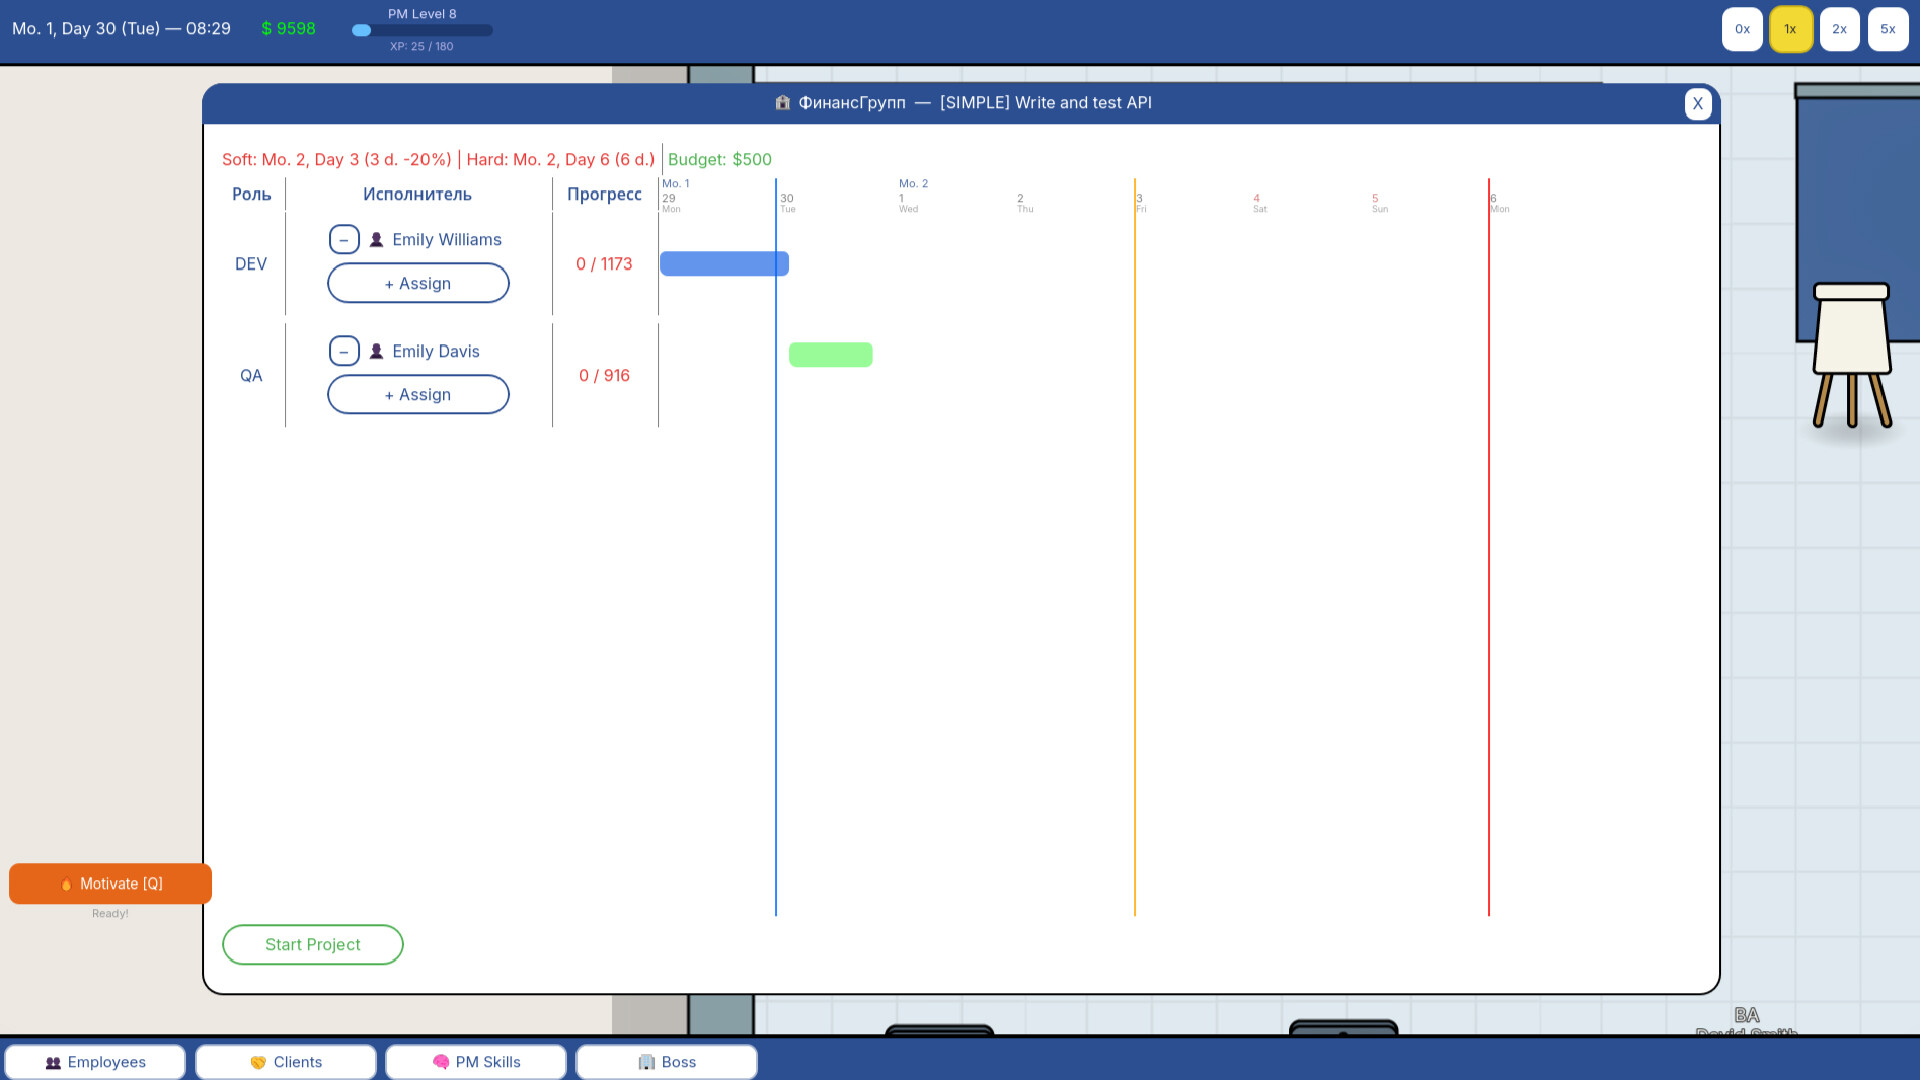Pause the game with the 0x toggle
Image resolution: width=1920 pixels, height=1080 pixels.
[x=1742, y=28]
